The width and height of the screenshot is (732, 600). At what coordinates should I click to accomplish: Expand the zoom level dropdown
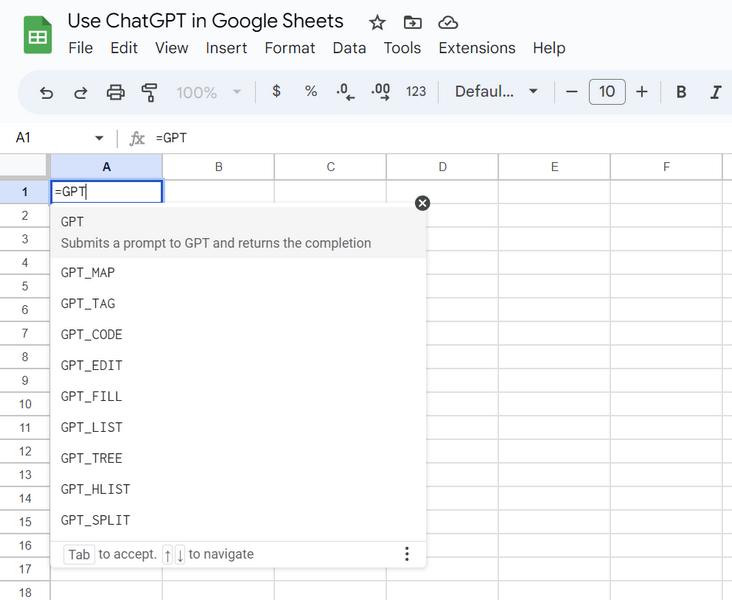click(x=209, y=92)
